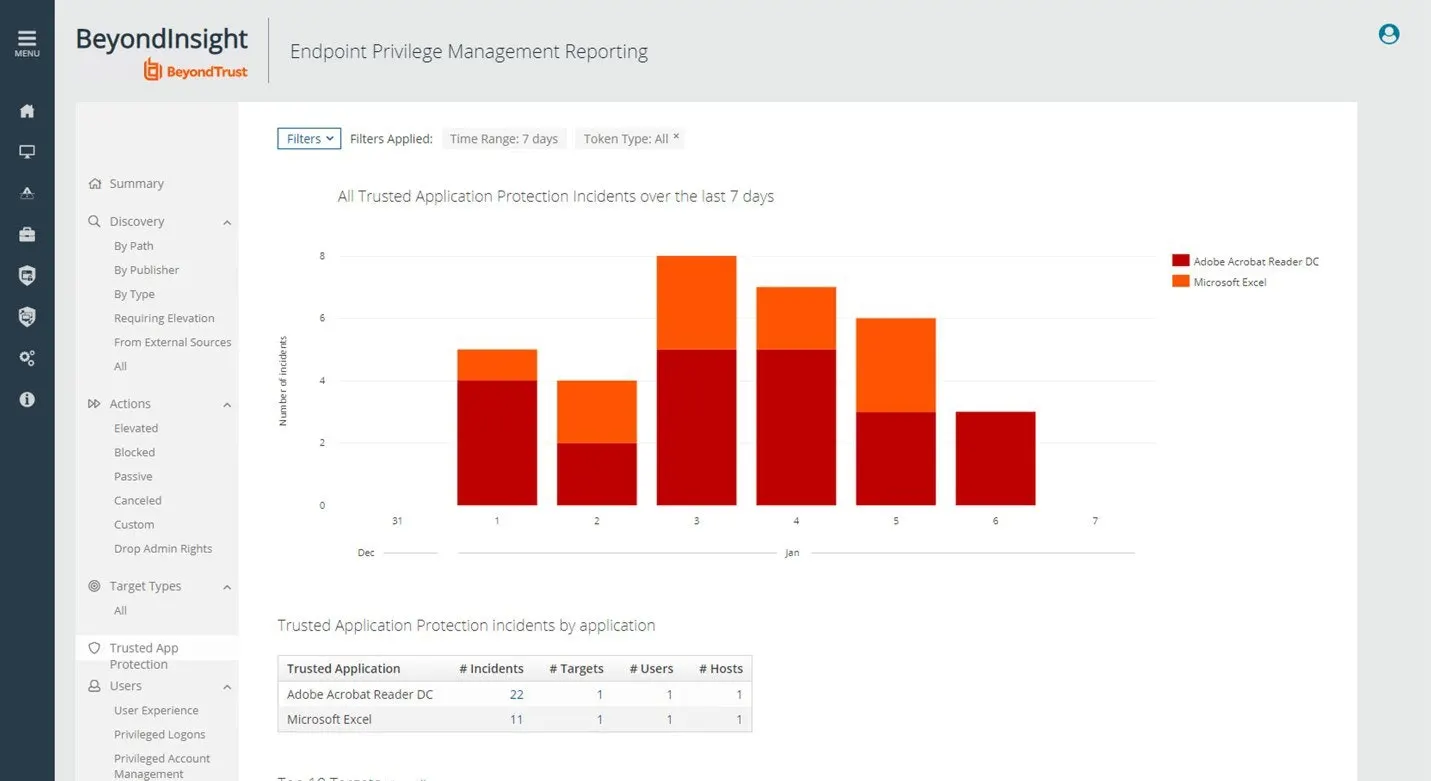The image size is (1431, 781).
Task: Collapse the Users section
Action: tap(227, 687)
